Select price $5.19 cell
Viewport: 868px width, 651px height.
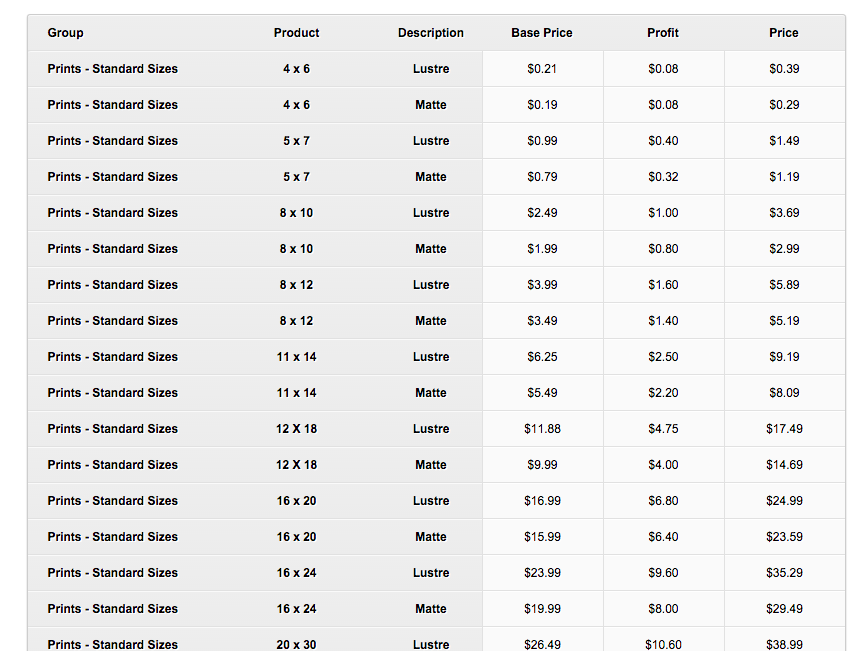(784, 321)
